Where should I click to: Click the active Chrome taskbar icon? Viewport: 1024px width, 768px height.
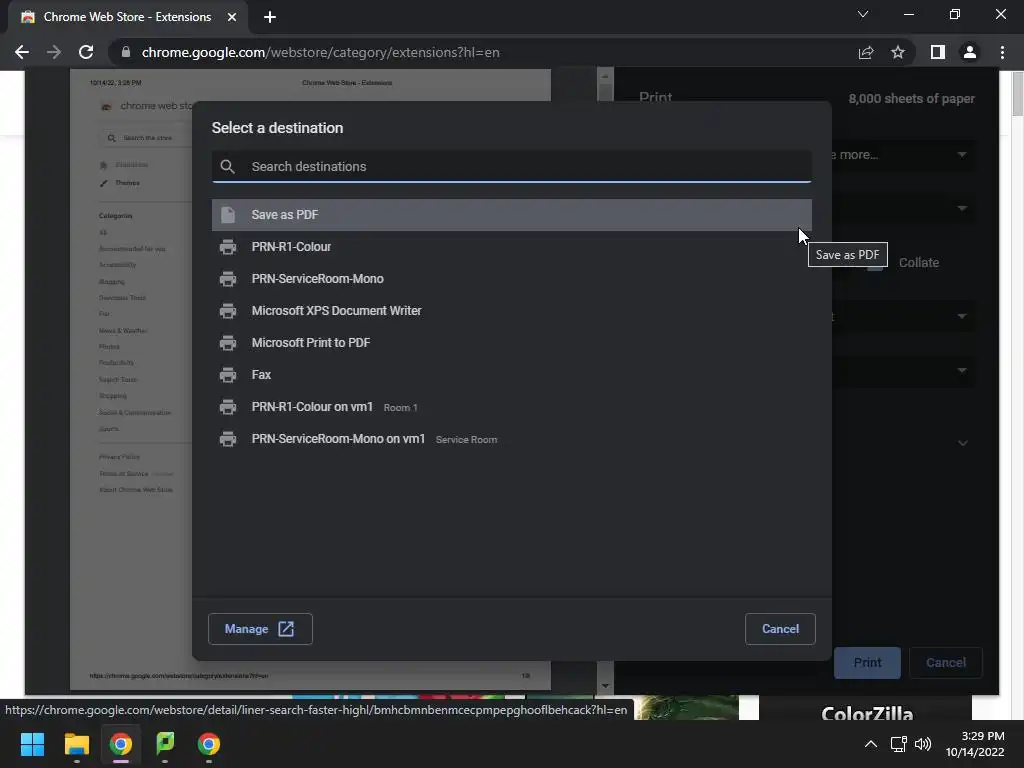pyautogui.click(x=121, y=744)
